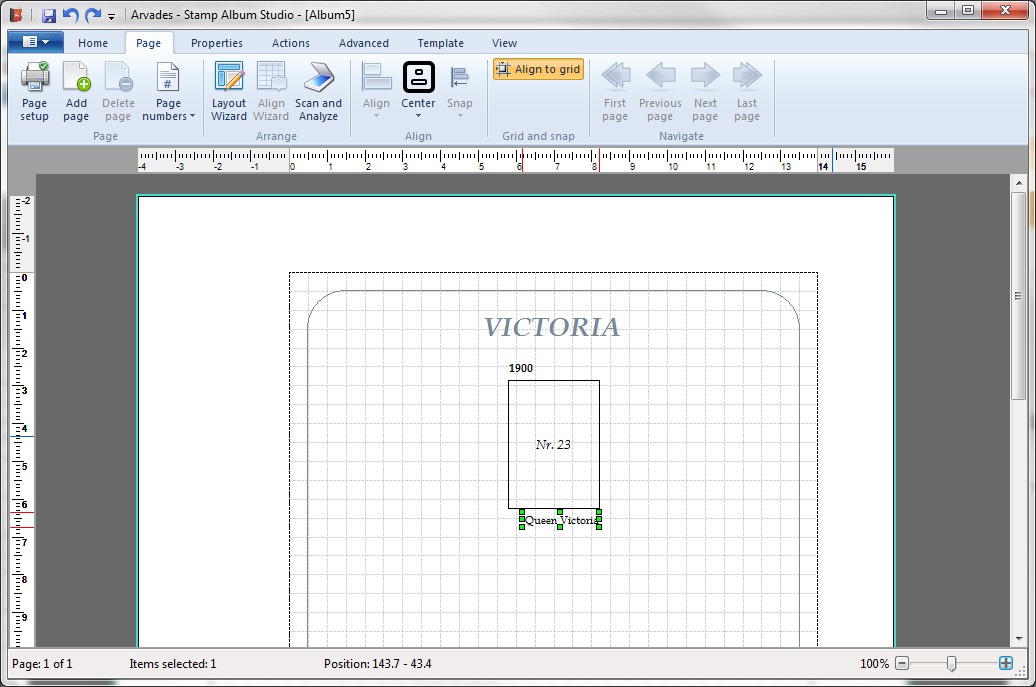The height and width of the screenshot is (687, 1036).
Task: Select the VICTORIA page title
Action: pos(552,327)
